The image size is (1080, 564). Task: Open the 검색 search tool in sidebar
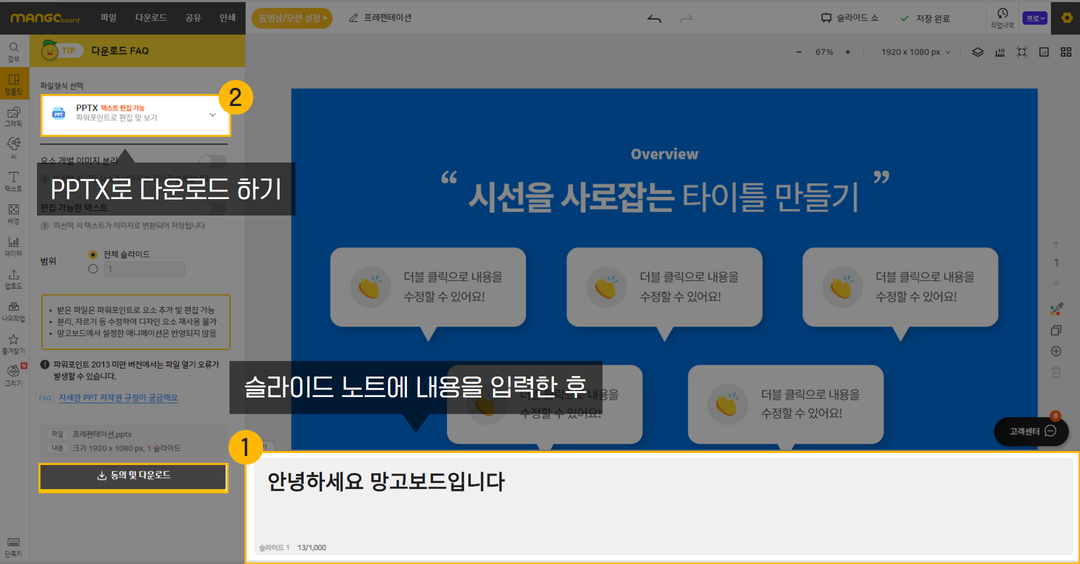14,52
